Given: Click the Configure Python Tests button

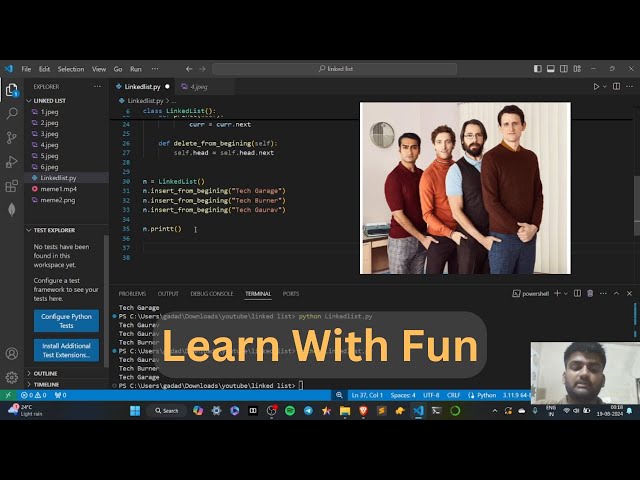Looking at the screenshot, I should [x=66, y=321].
